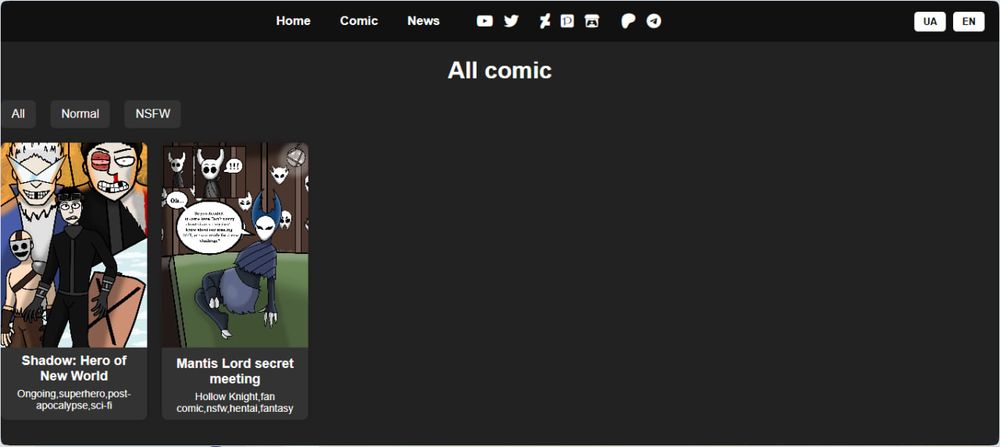
Task: Filter comics by Normal
Action: tap(80, 114)
